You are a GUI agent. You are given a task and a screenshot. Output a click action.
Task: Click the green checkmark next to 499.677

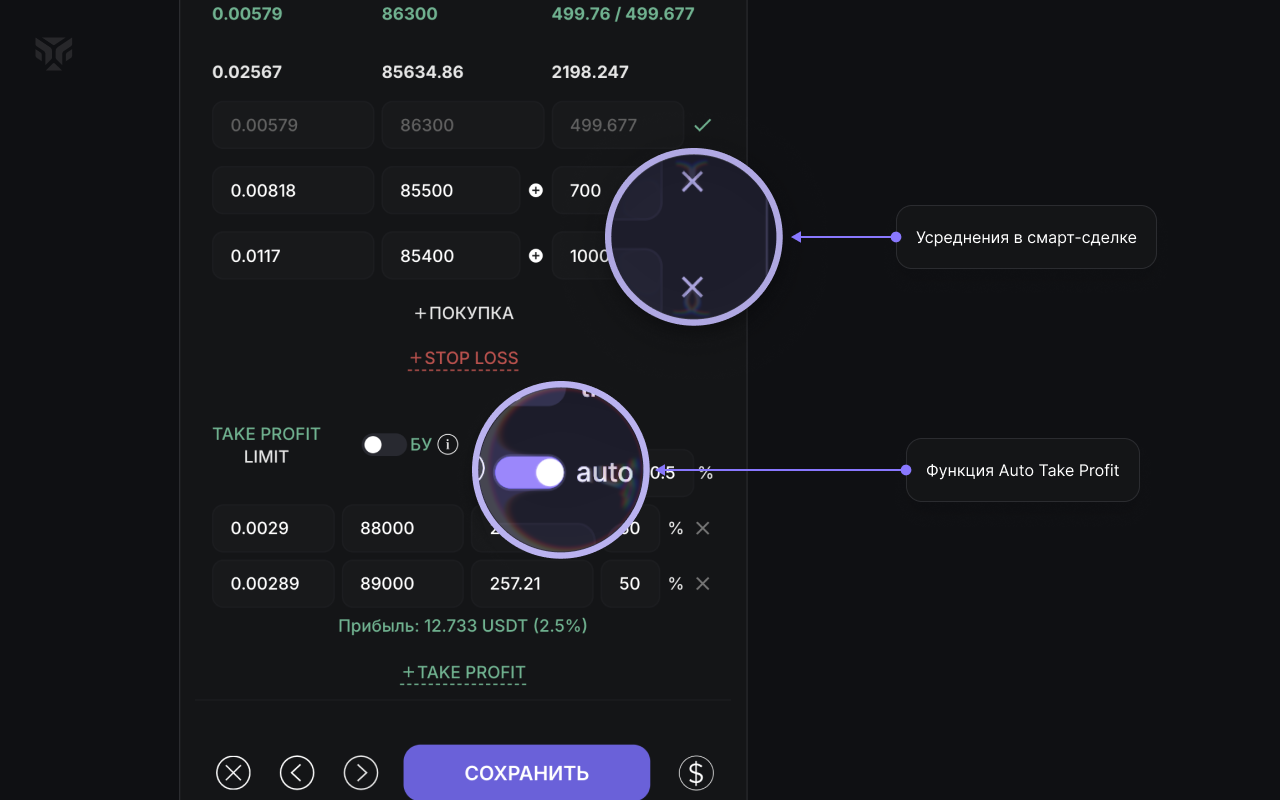(703, 125)
